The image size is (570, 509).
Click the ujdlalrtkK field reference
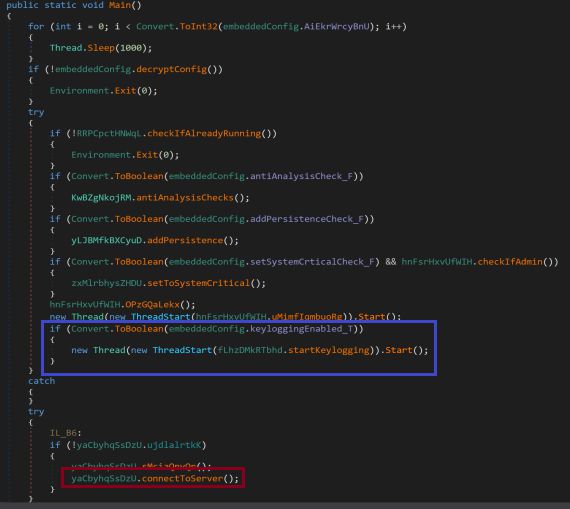[174, 445]
